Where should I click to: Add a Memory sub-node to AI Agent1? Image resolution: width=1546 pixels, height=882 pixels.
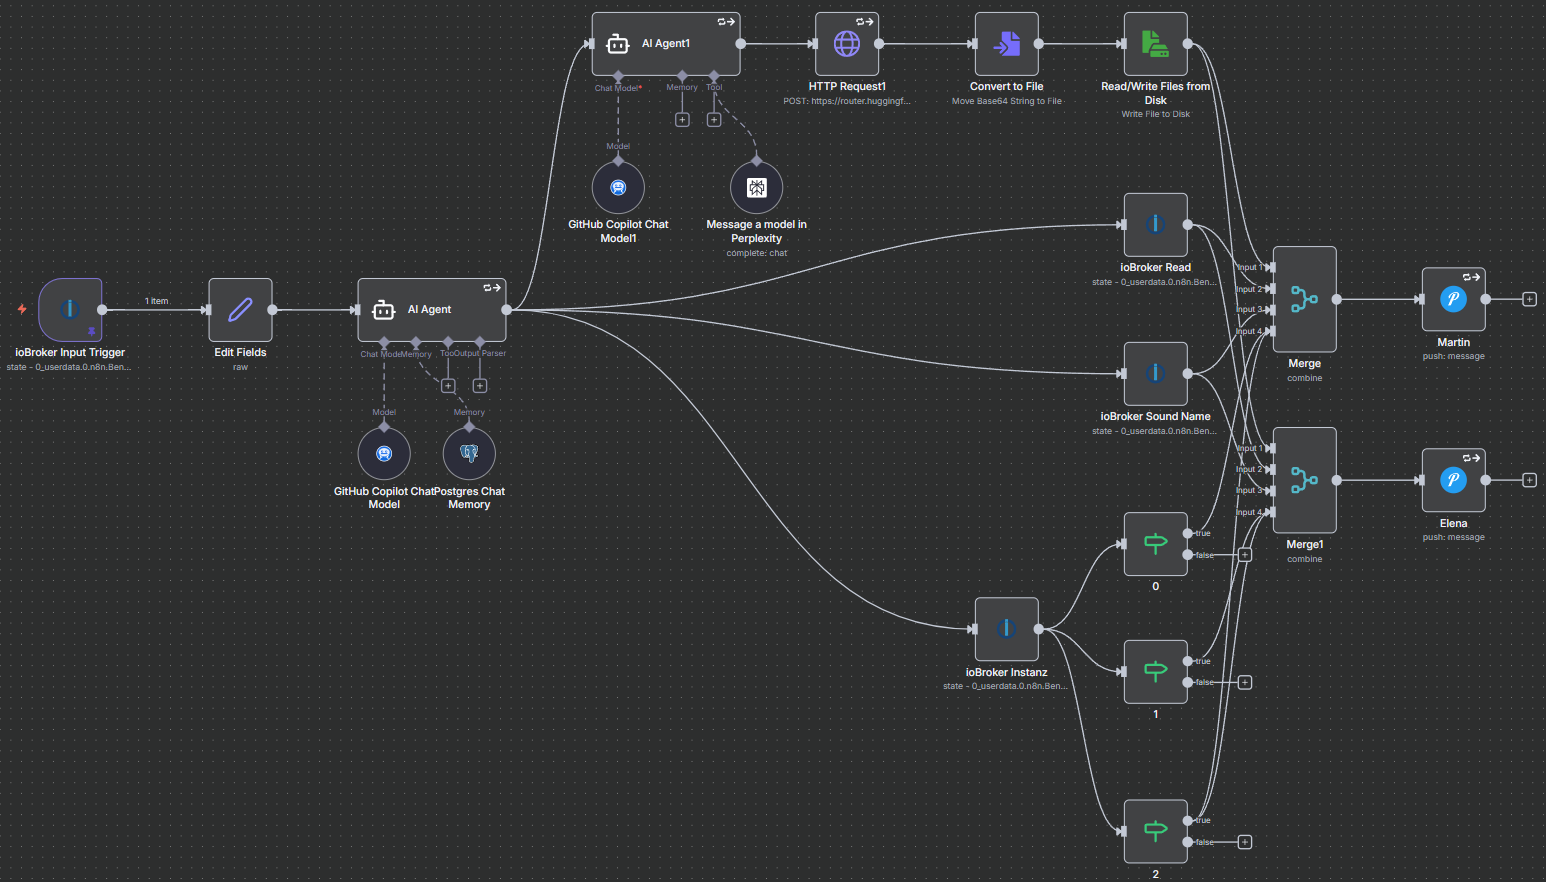click(x=682, y=120)
